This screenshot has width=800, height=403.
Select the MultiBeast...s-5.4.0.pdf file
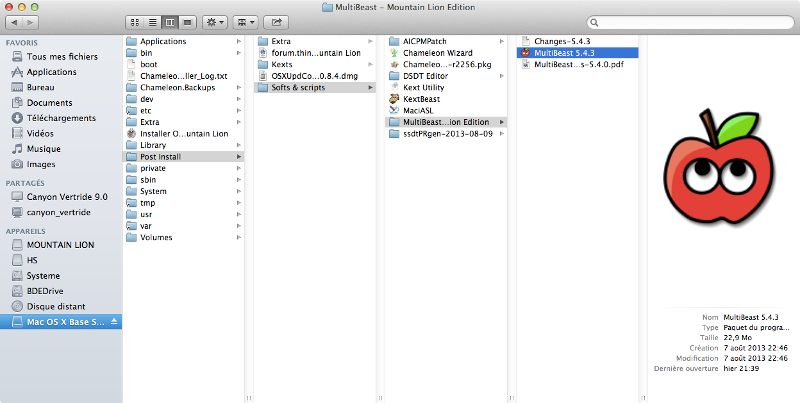[577, 64]
